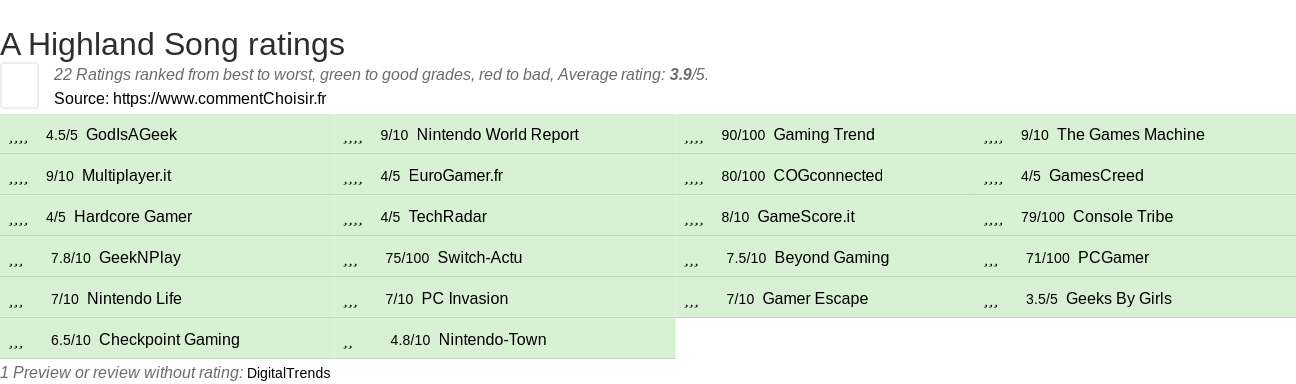This screenshot has width=1296, height=384.
Task: Click the rating stars beside Gaming Trend
Action: click(x=695, y=136)
